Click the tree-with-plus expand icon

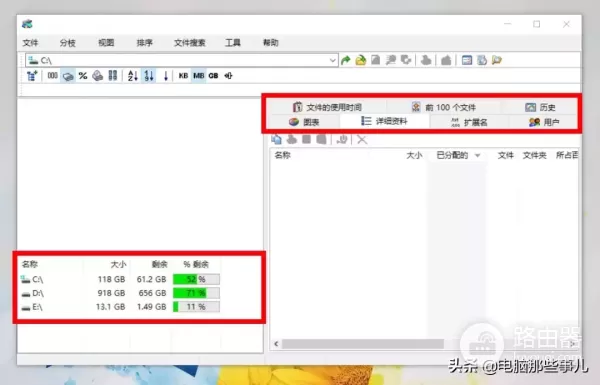click(x=32, y=76)
